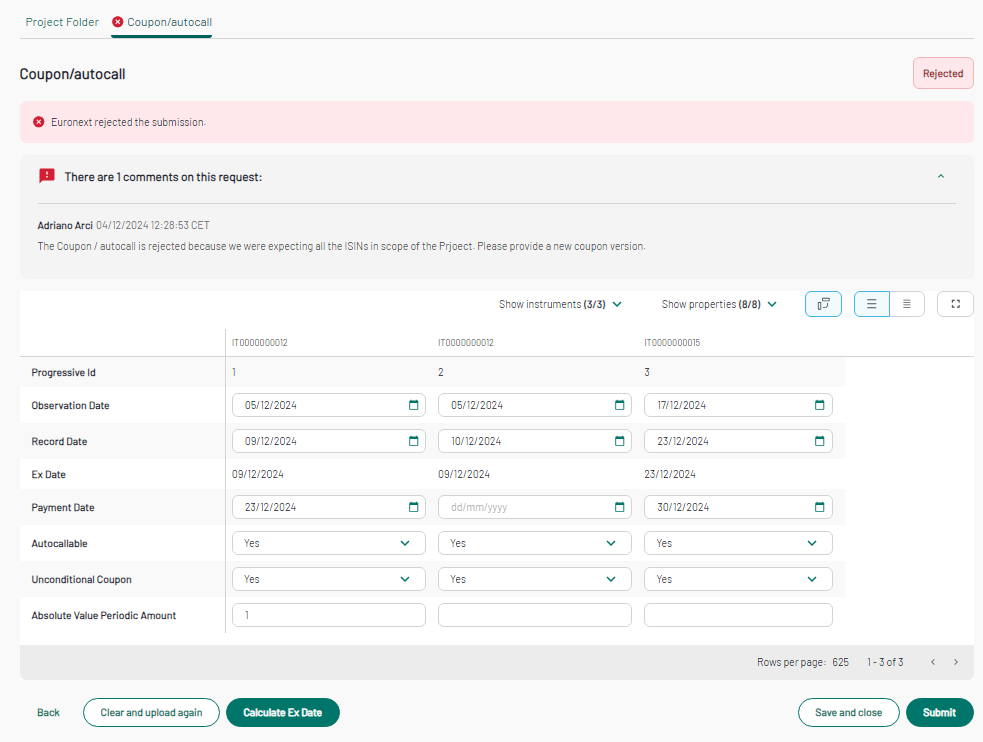Open calendar for Record Date 09/12/2024
Screen dimensions: 983x742
pyautogui.click(x=413, y=441)
